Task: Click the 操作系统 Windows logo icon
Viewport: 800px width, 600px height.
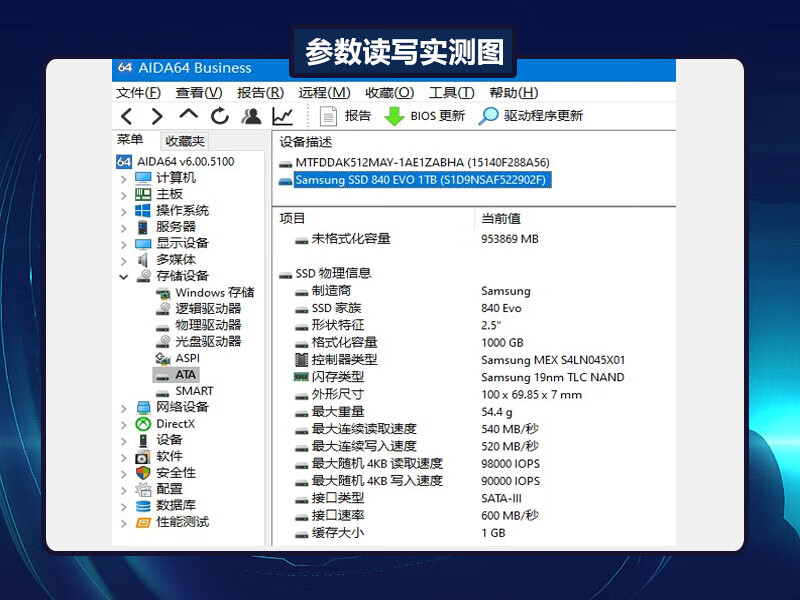Action: click(x=143, y=211)
